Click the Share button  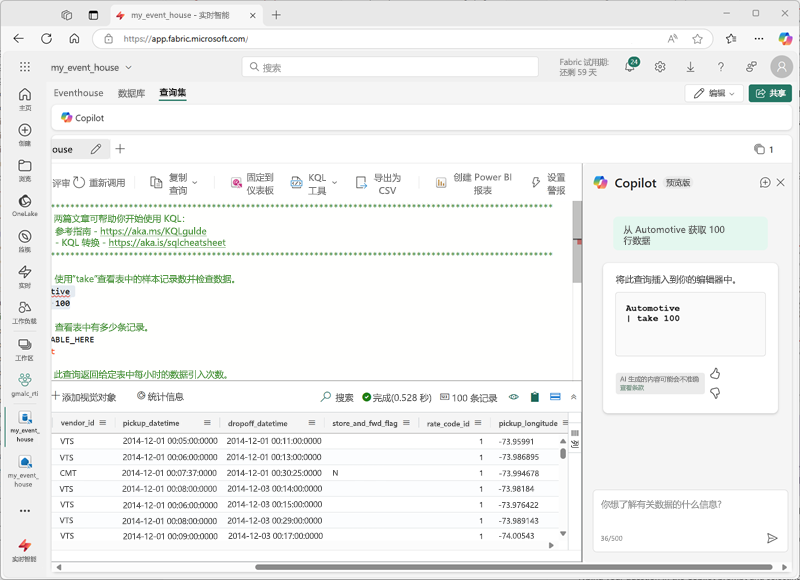click(x=770, y=93)
